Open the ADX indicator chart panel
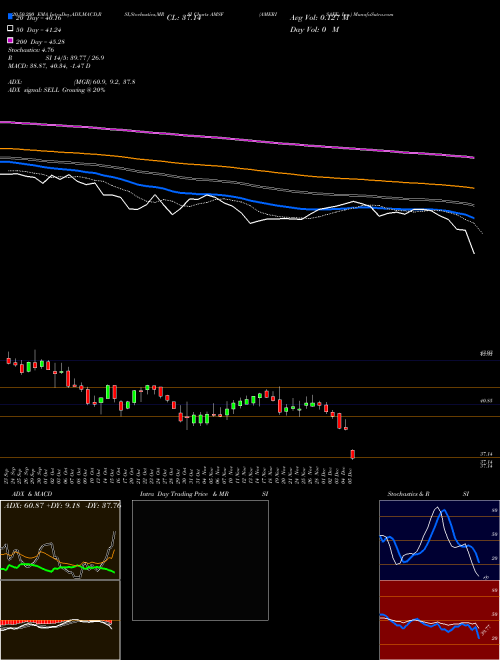The height and width of the screenshot is (660, 500). pos(60,540)
